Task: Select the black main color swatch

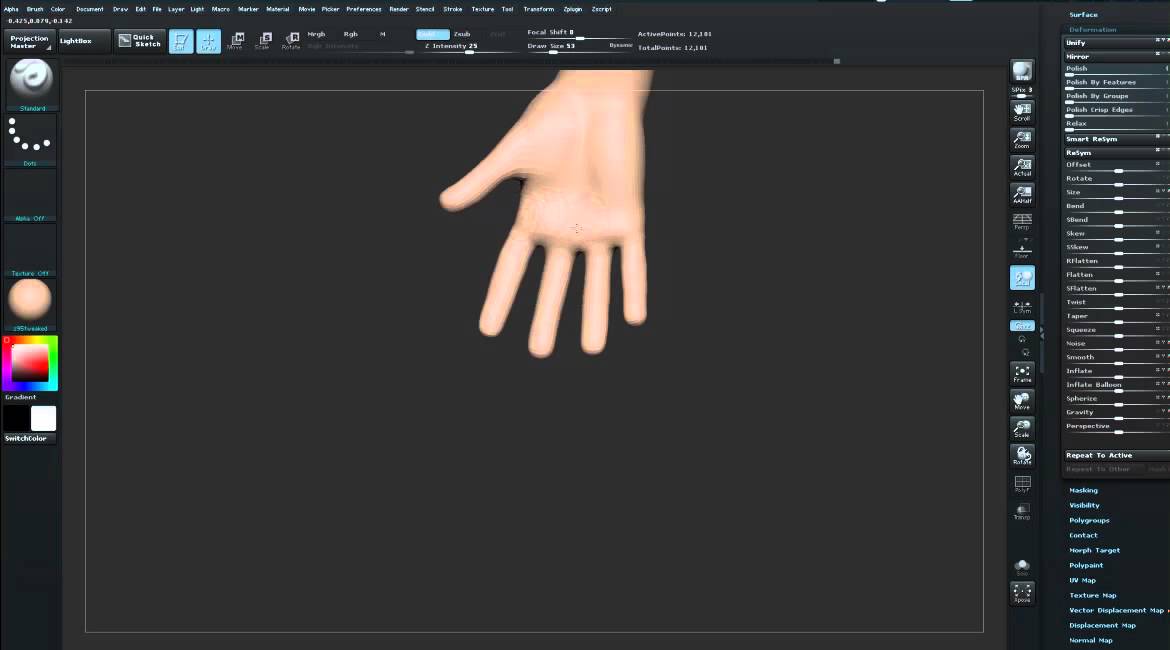Action: coord(16,419)
